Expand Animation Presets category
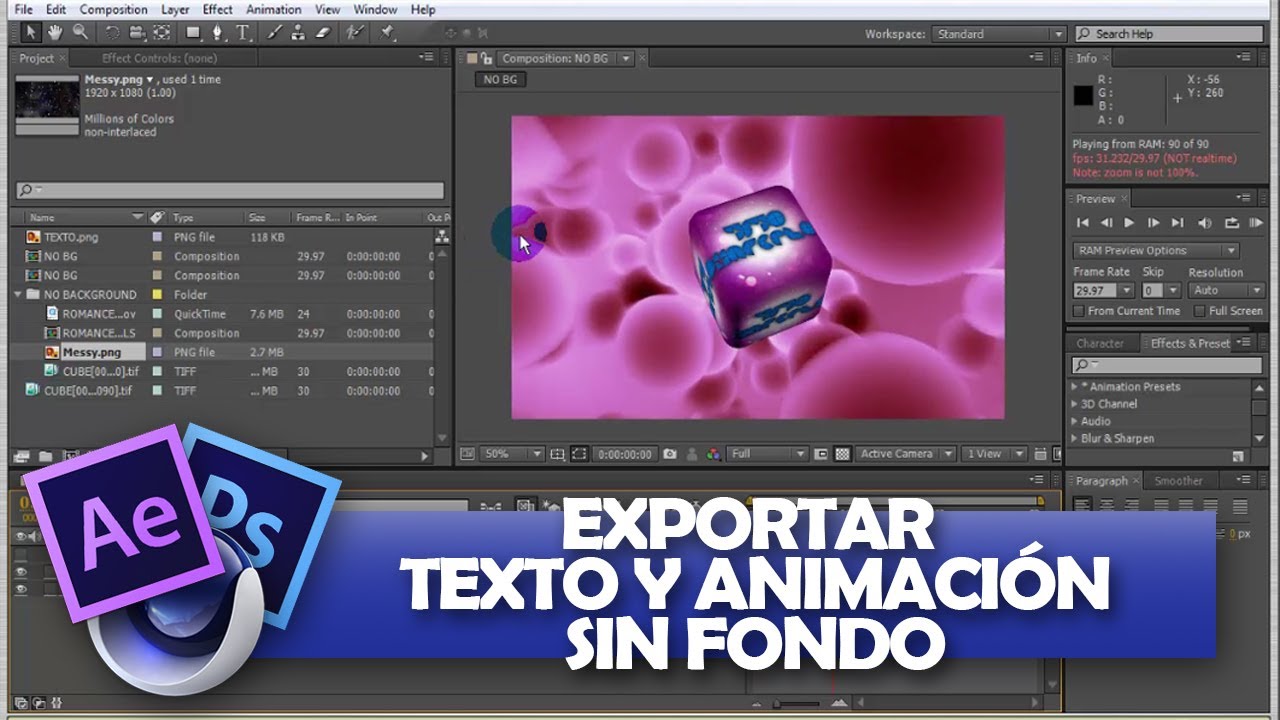 [x=1076, y=387]
